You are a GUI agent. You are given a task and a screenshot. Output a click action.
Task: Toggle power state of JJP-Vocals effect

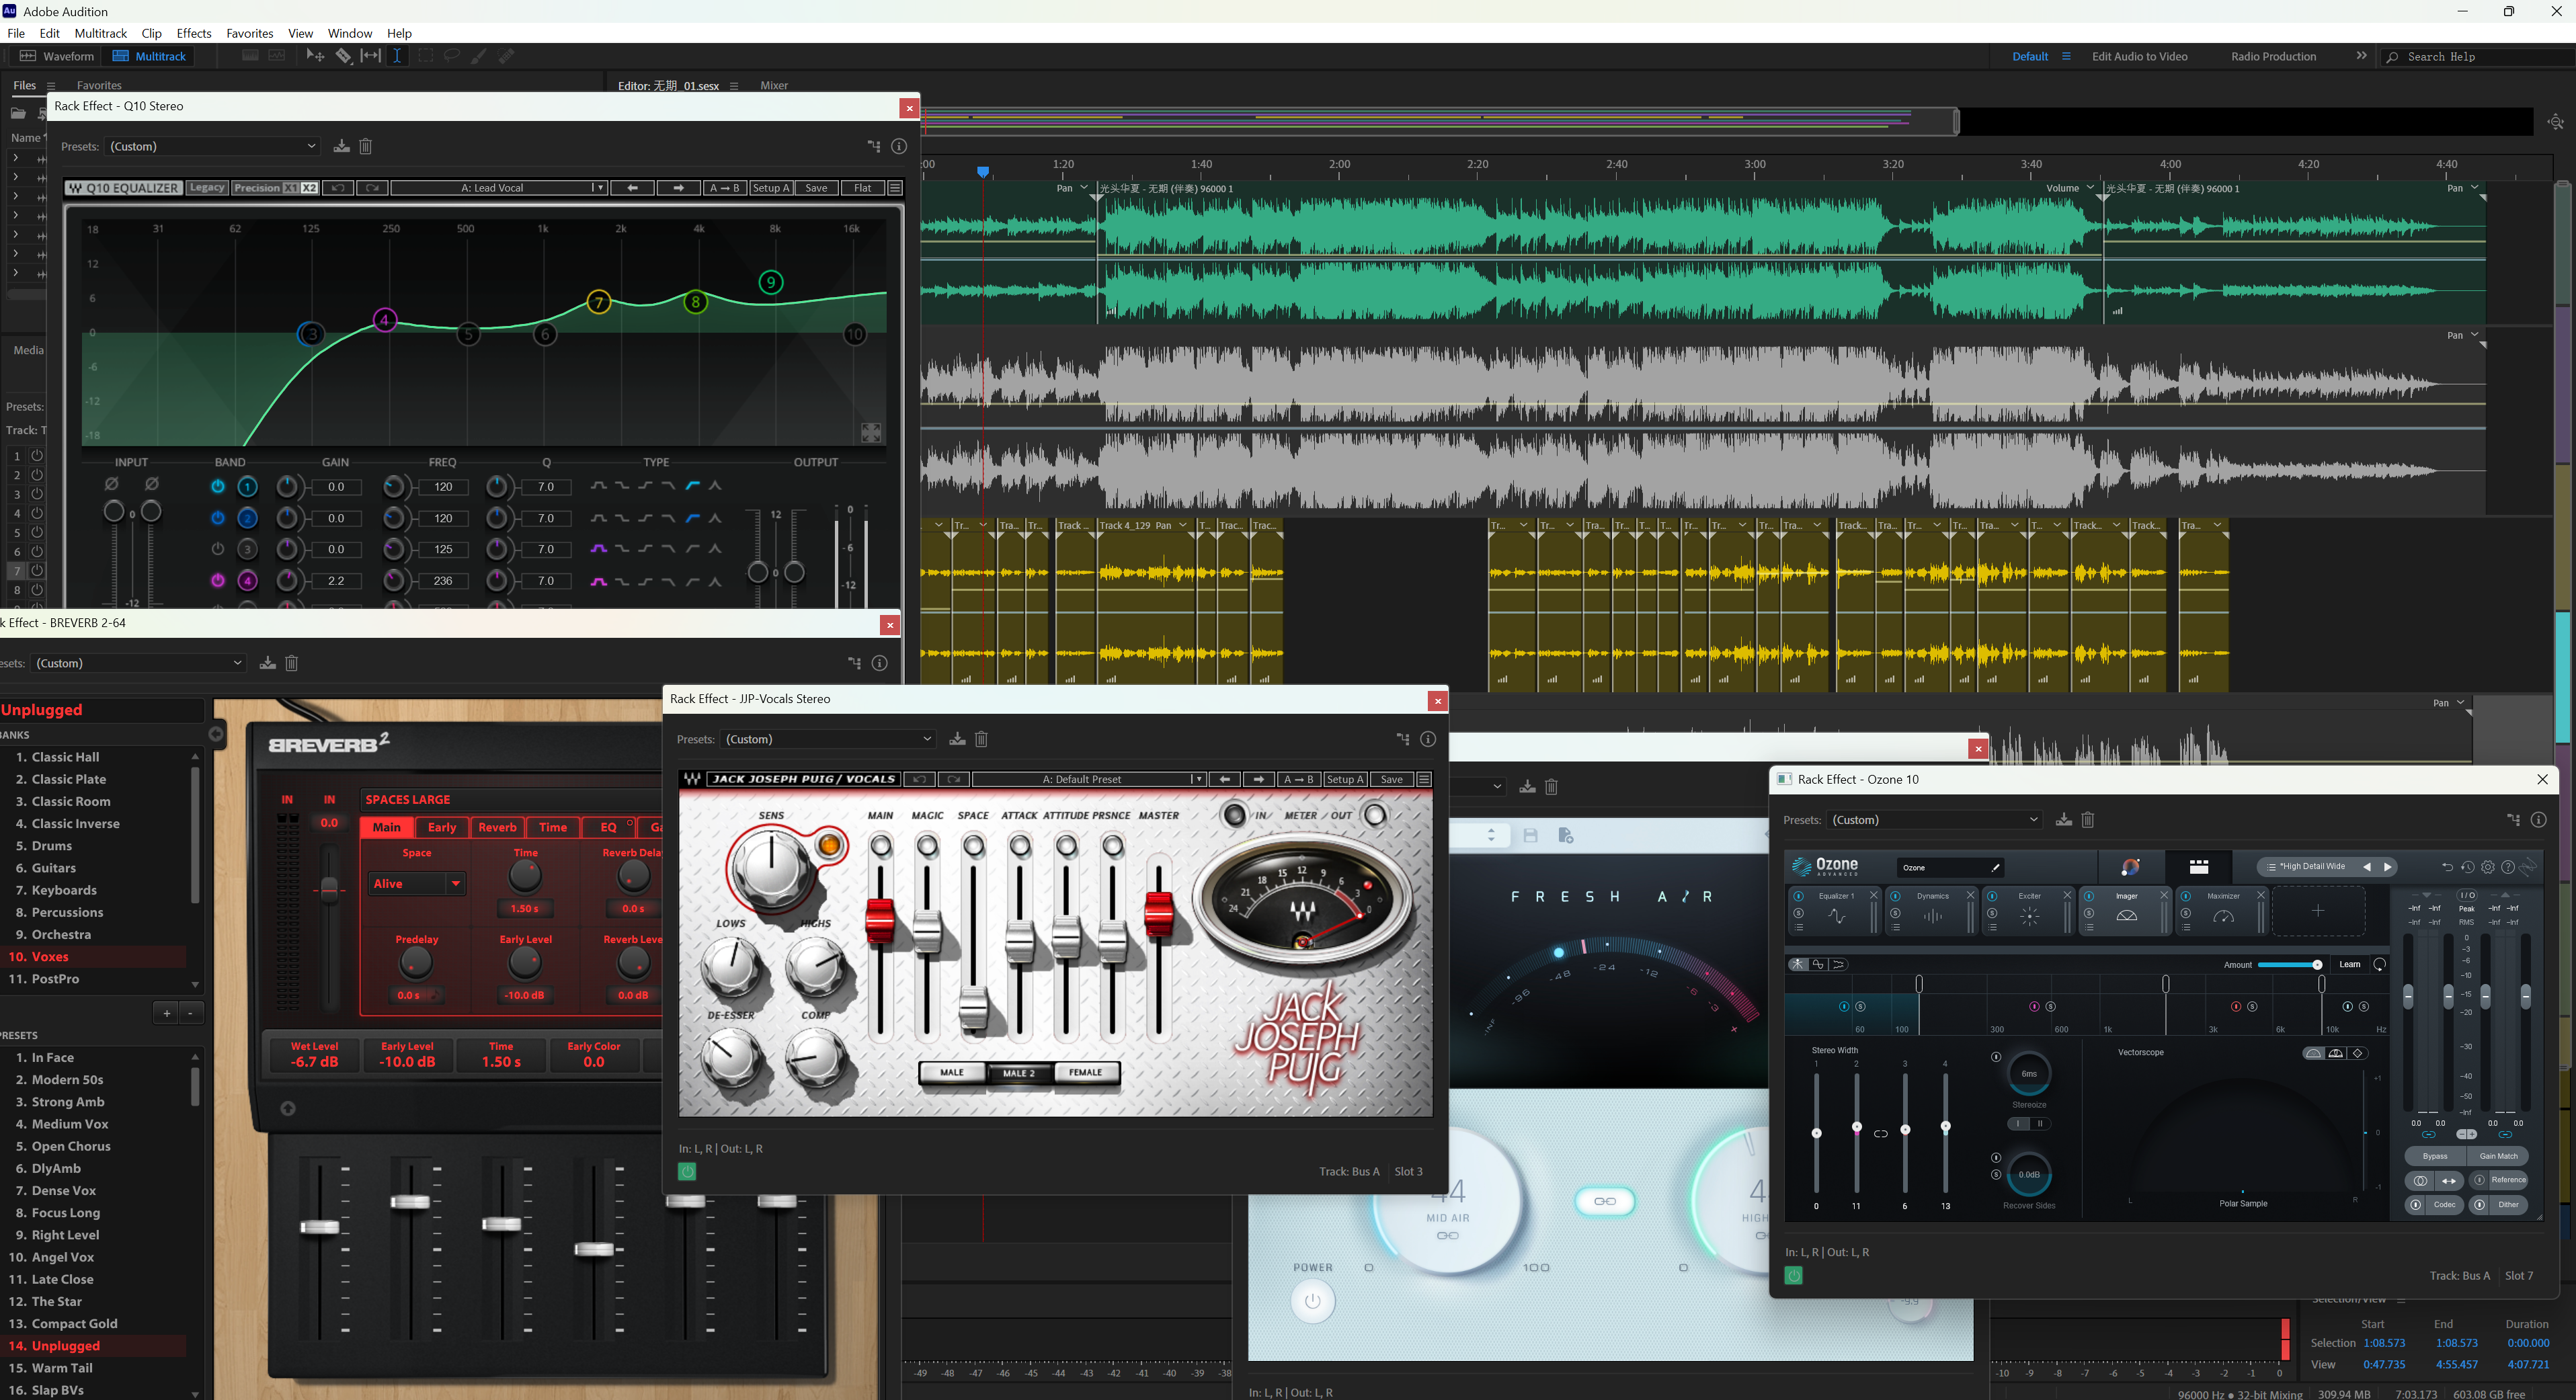(x=687, y=1172)
